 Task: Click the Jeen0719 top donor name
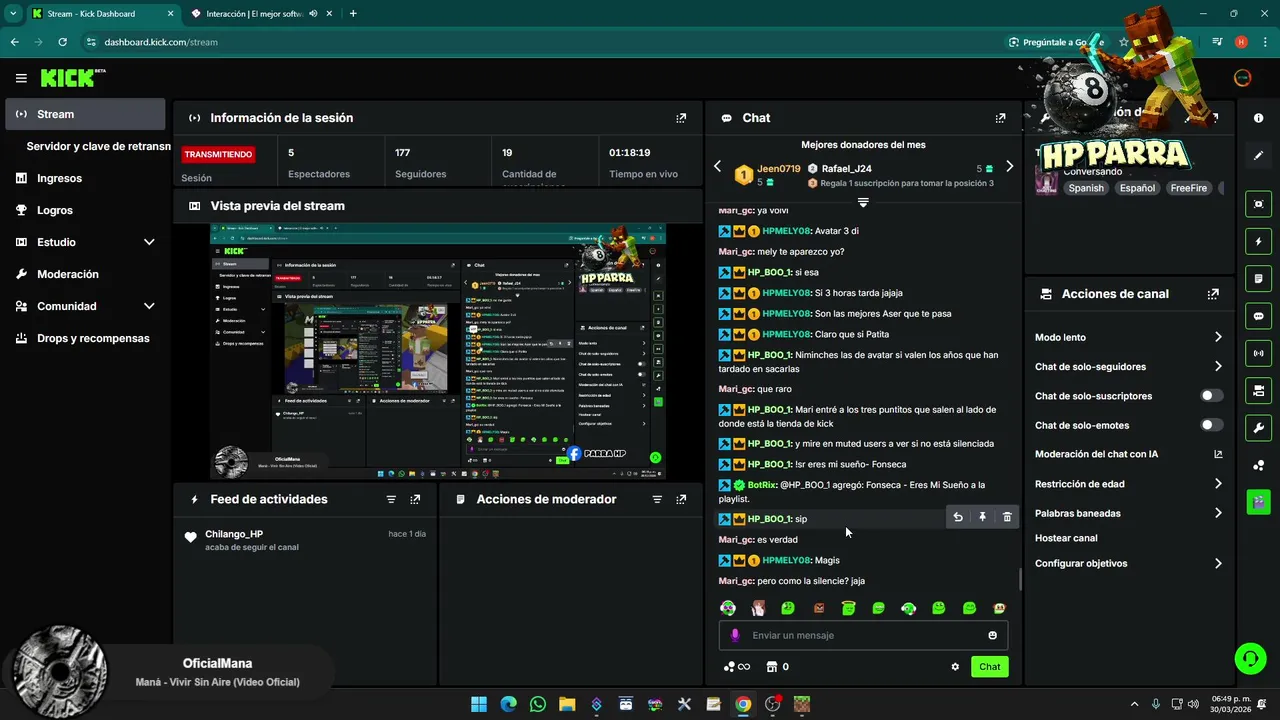tap(779, 169)
